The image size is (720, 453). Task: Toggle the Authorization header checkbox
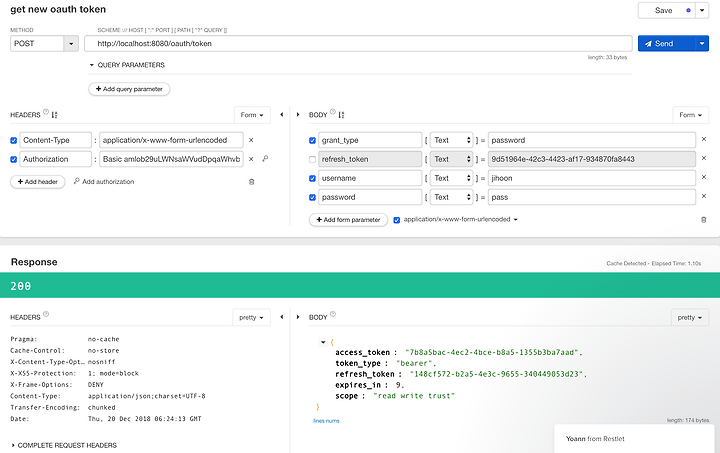[x=13, y=159]
